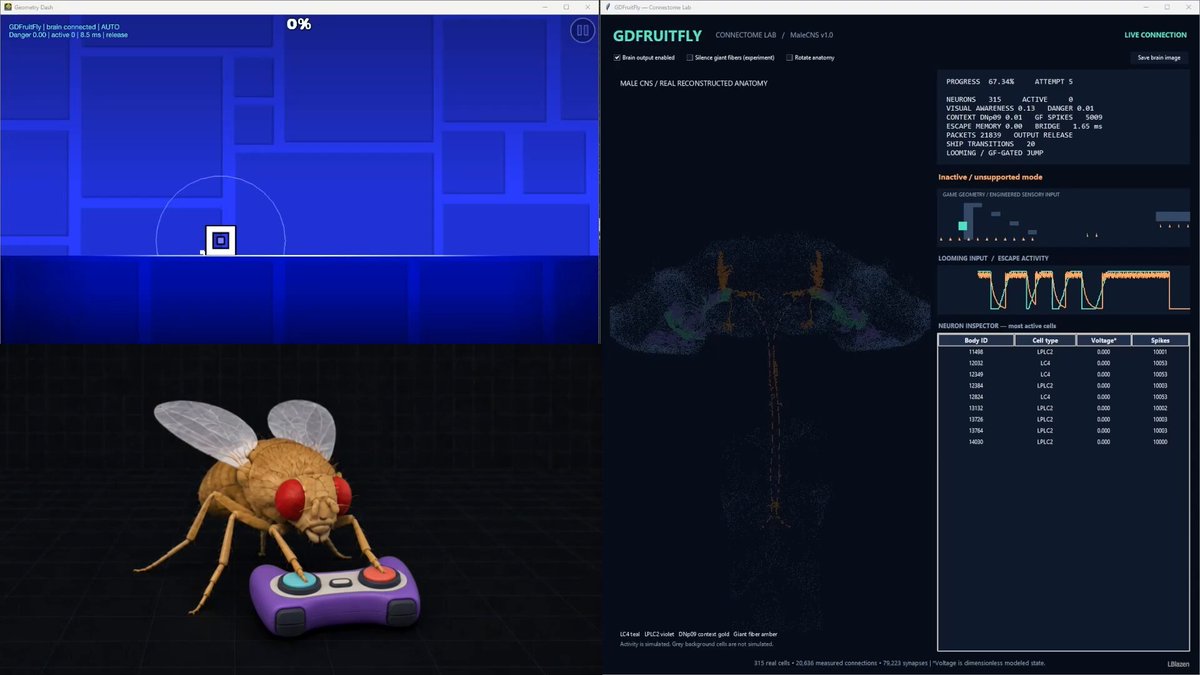This screenshot has height=675, width=1200.
Task: Pause the Geometry Dash level
Action: point(582,31)
